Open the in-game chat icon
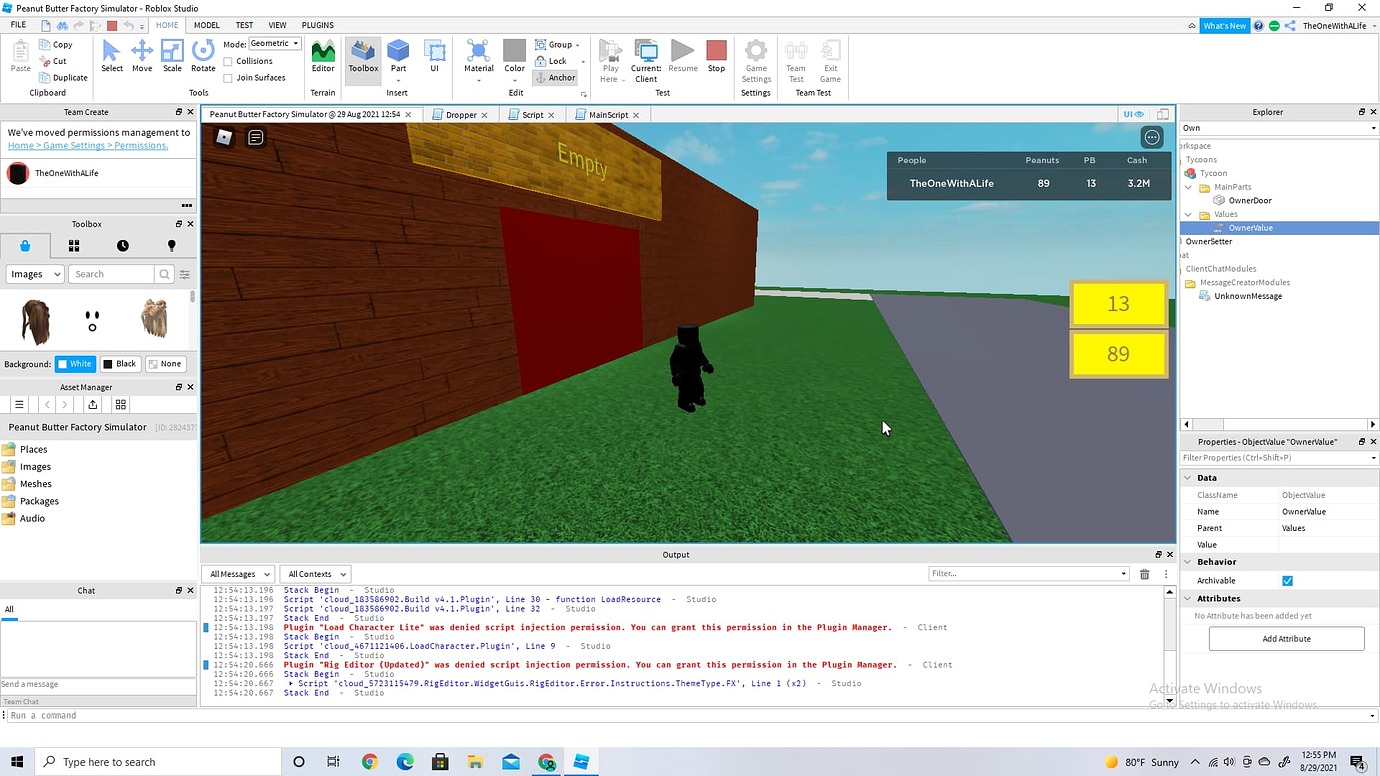This screenshot has width=1380, height=776. coord(256,137)
